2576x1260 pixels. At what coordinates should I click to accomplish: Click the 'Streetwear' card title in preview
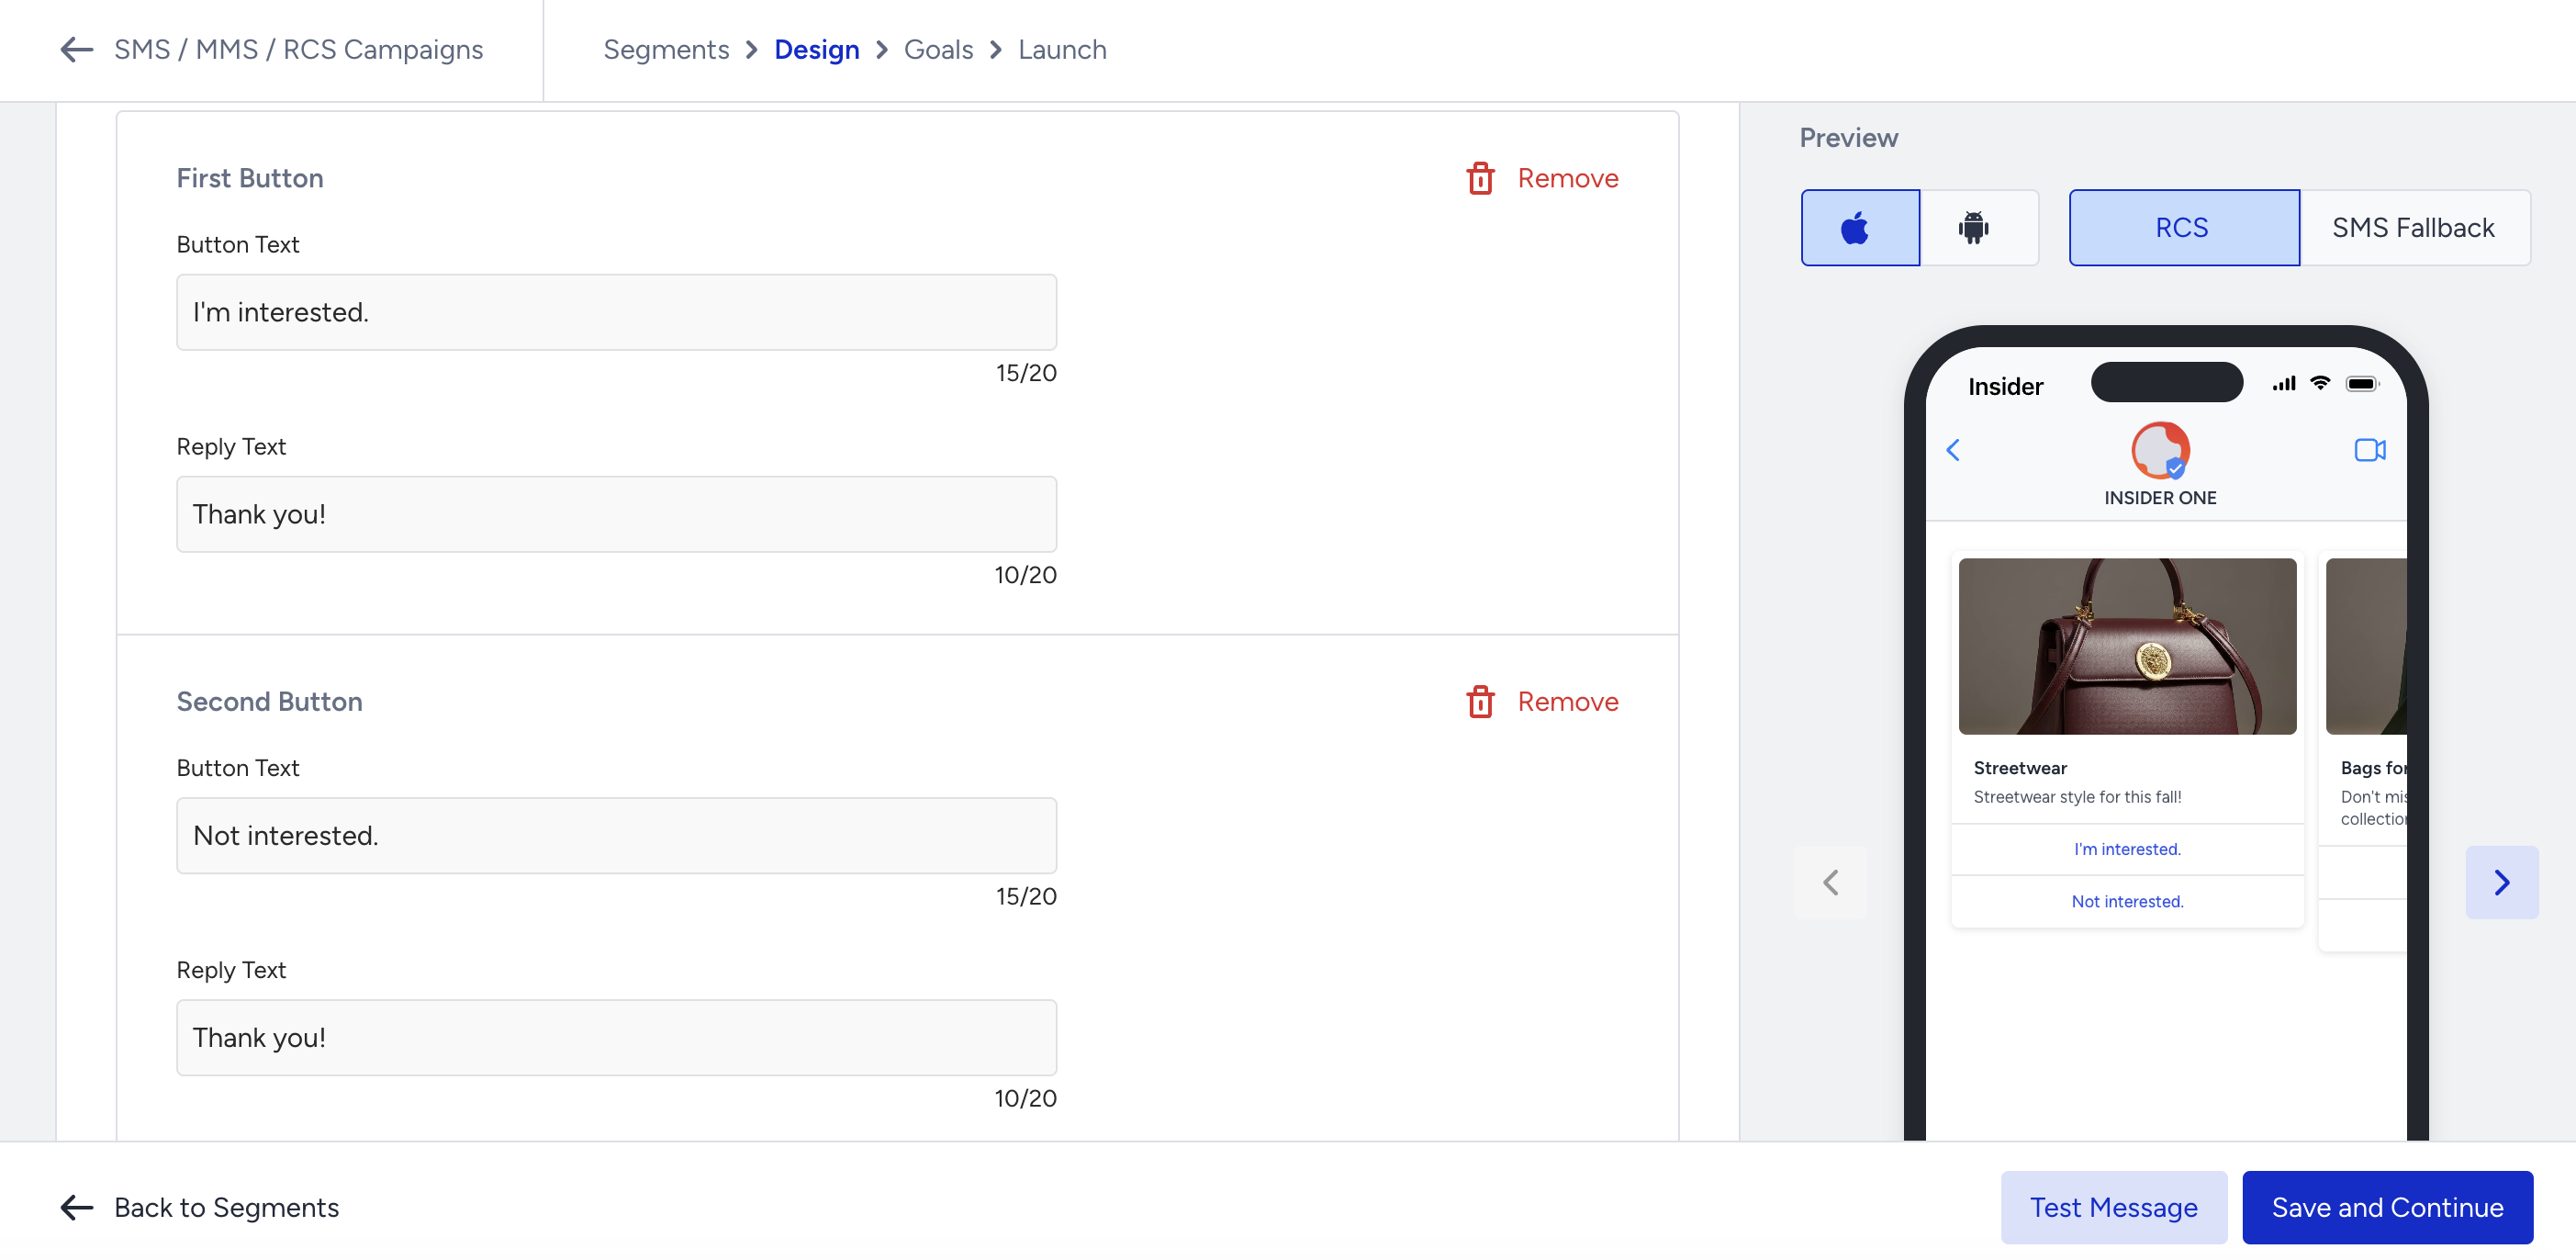(x=2020, y=768)
